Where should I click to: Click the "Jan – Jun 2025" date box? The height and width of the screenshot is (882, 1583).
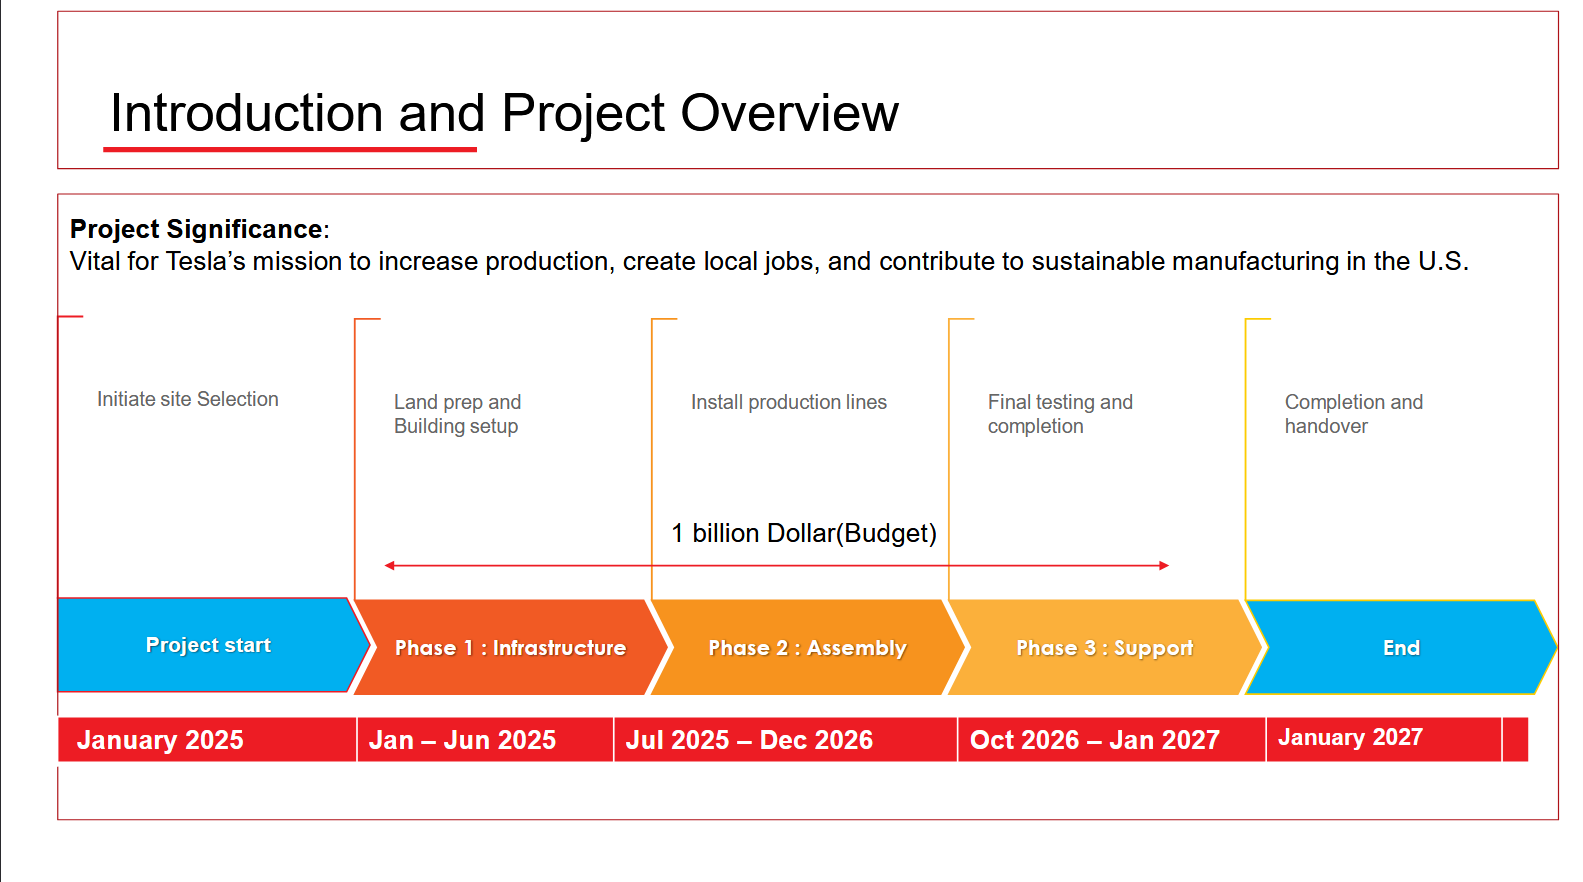click(x=484, y=740)
